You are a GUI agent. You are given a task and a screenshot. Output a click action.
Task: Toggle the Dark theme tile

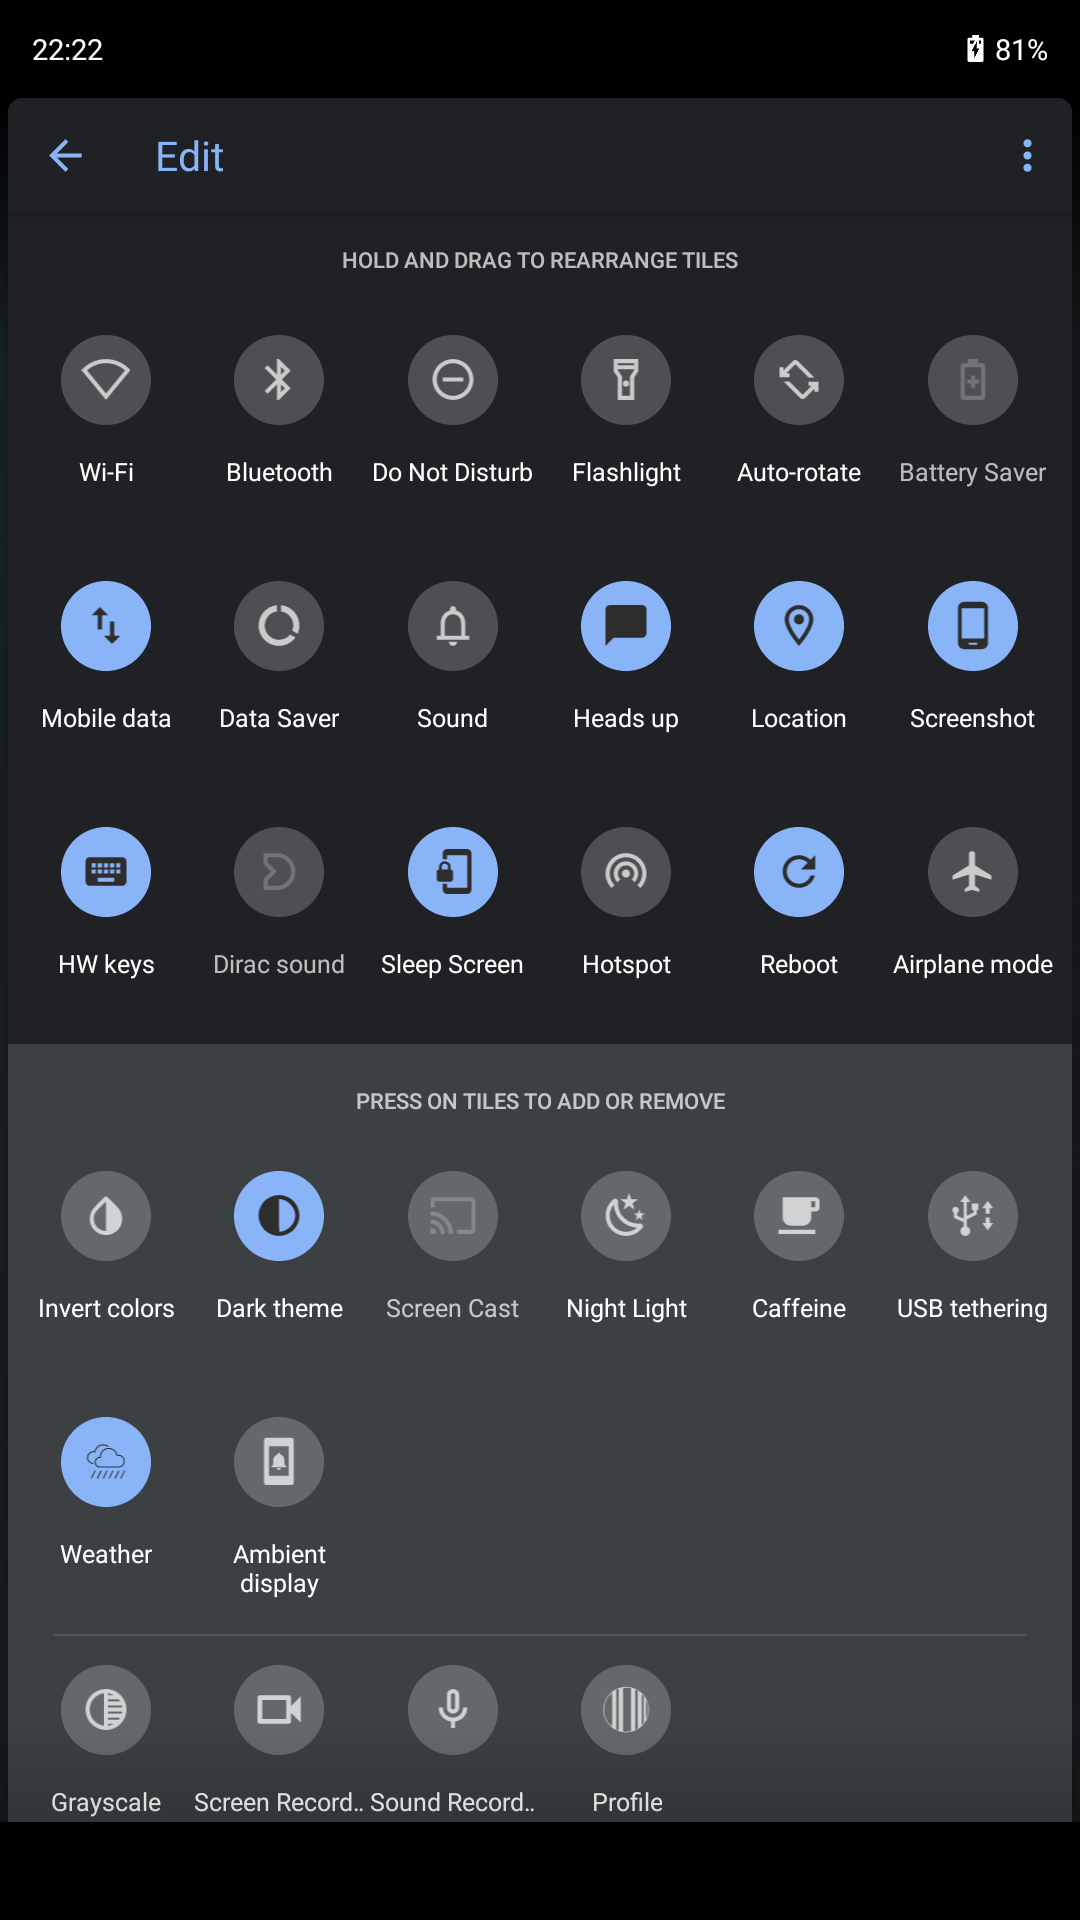coord(279,1216)
